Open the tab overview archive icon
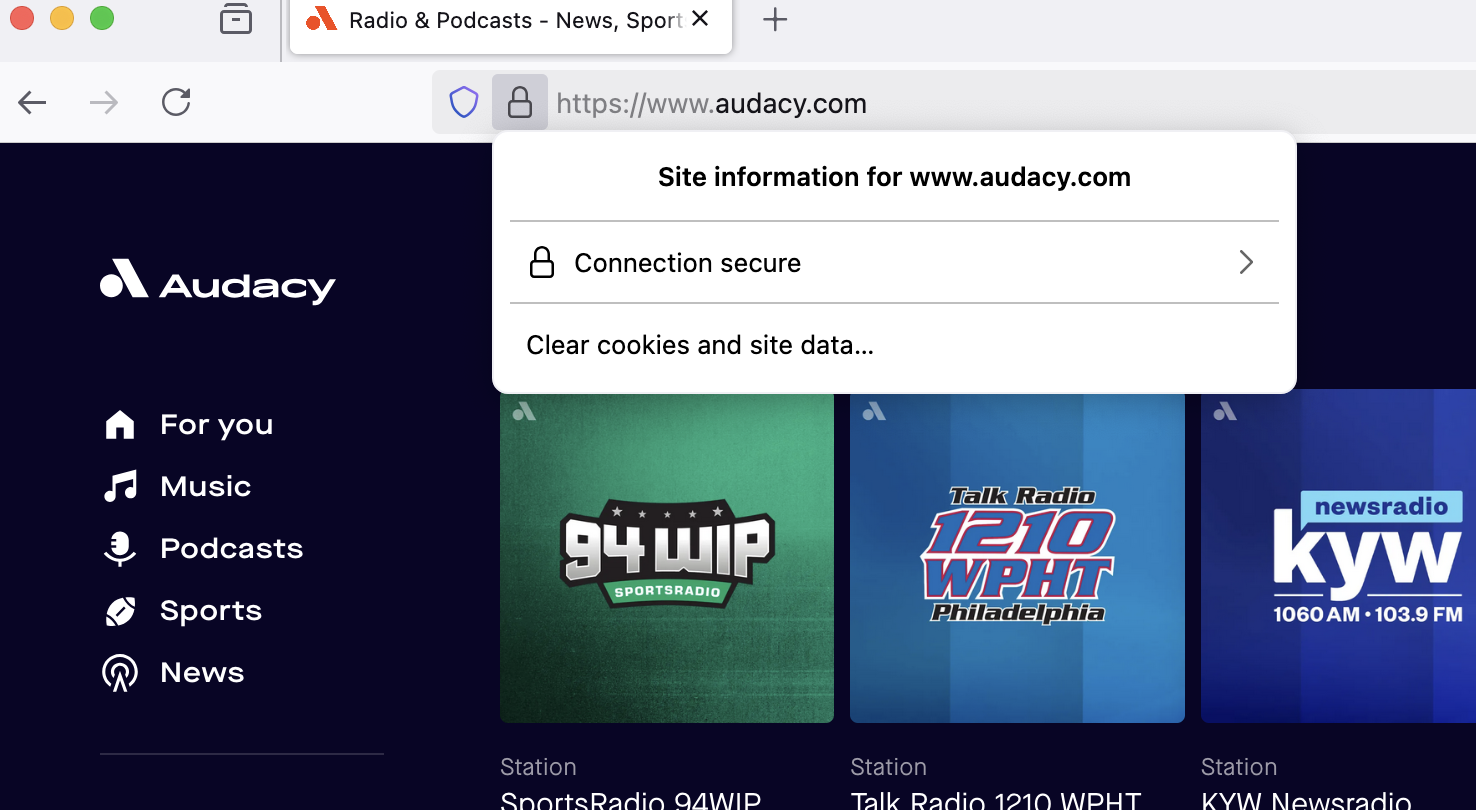 (236, 19)
